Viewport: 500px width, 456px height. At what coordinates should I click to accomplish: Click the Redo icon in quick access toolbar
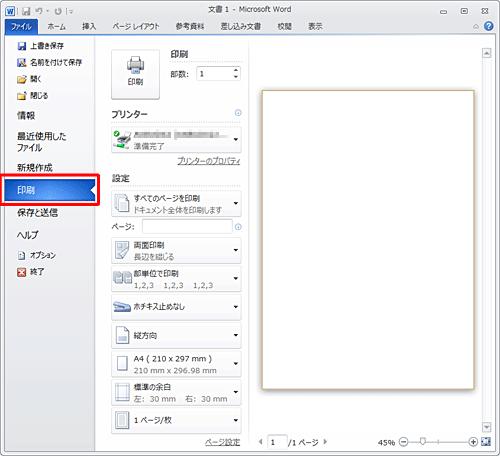(x=58, y=11)
